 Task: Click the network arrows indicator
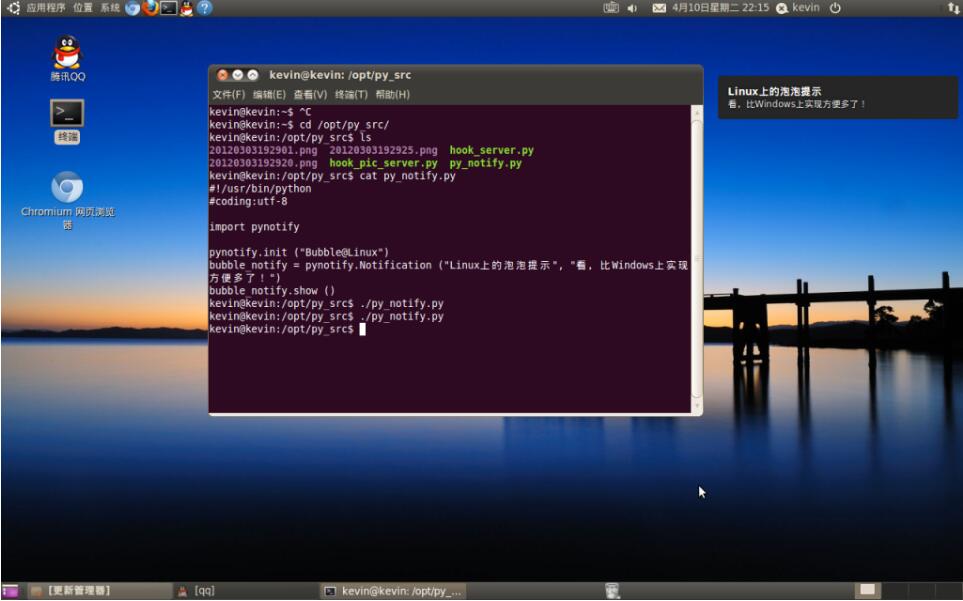(953, 8)
